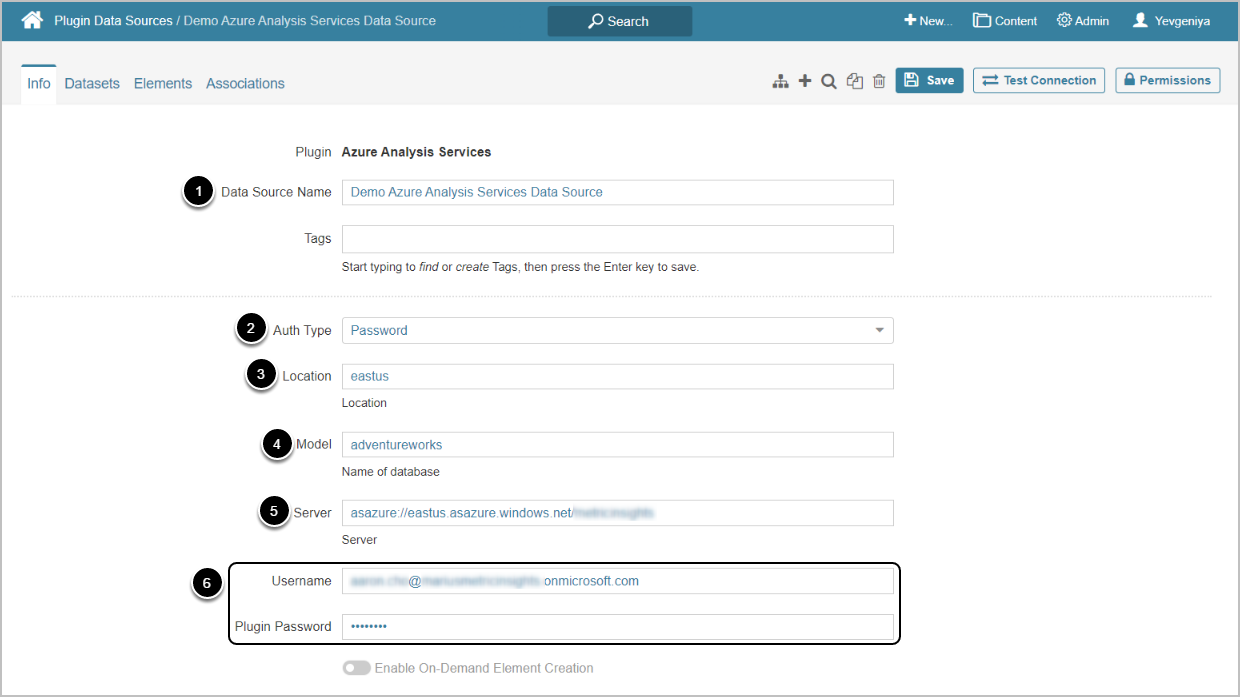Open the Admin gear menu
Viewport: 1240px width, 697px height.
pos(1083,20)
